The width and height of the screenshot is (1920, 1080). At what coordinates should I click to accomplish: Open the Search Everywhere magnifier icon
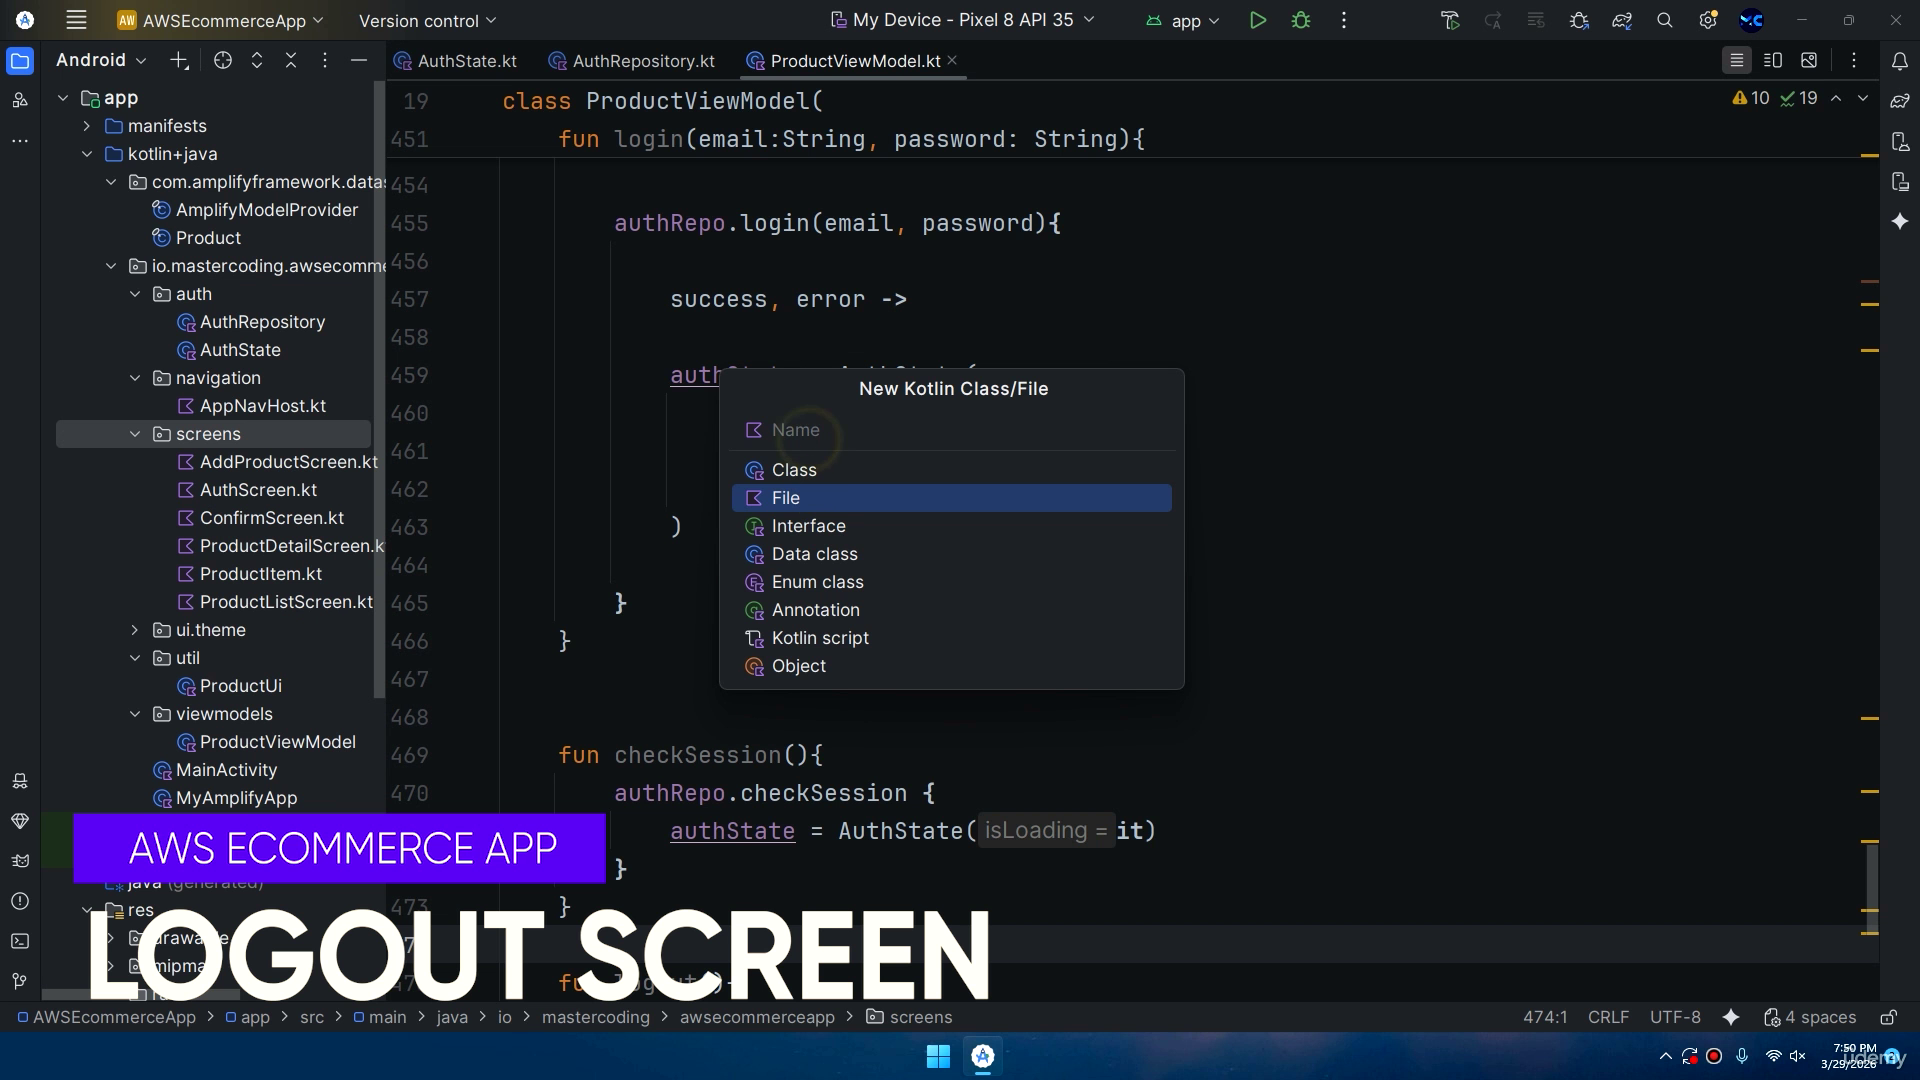pos(1665,20)
